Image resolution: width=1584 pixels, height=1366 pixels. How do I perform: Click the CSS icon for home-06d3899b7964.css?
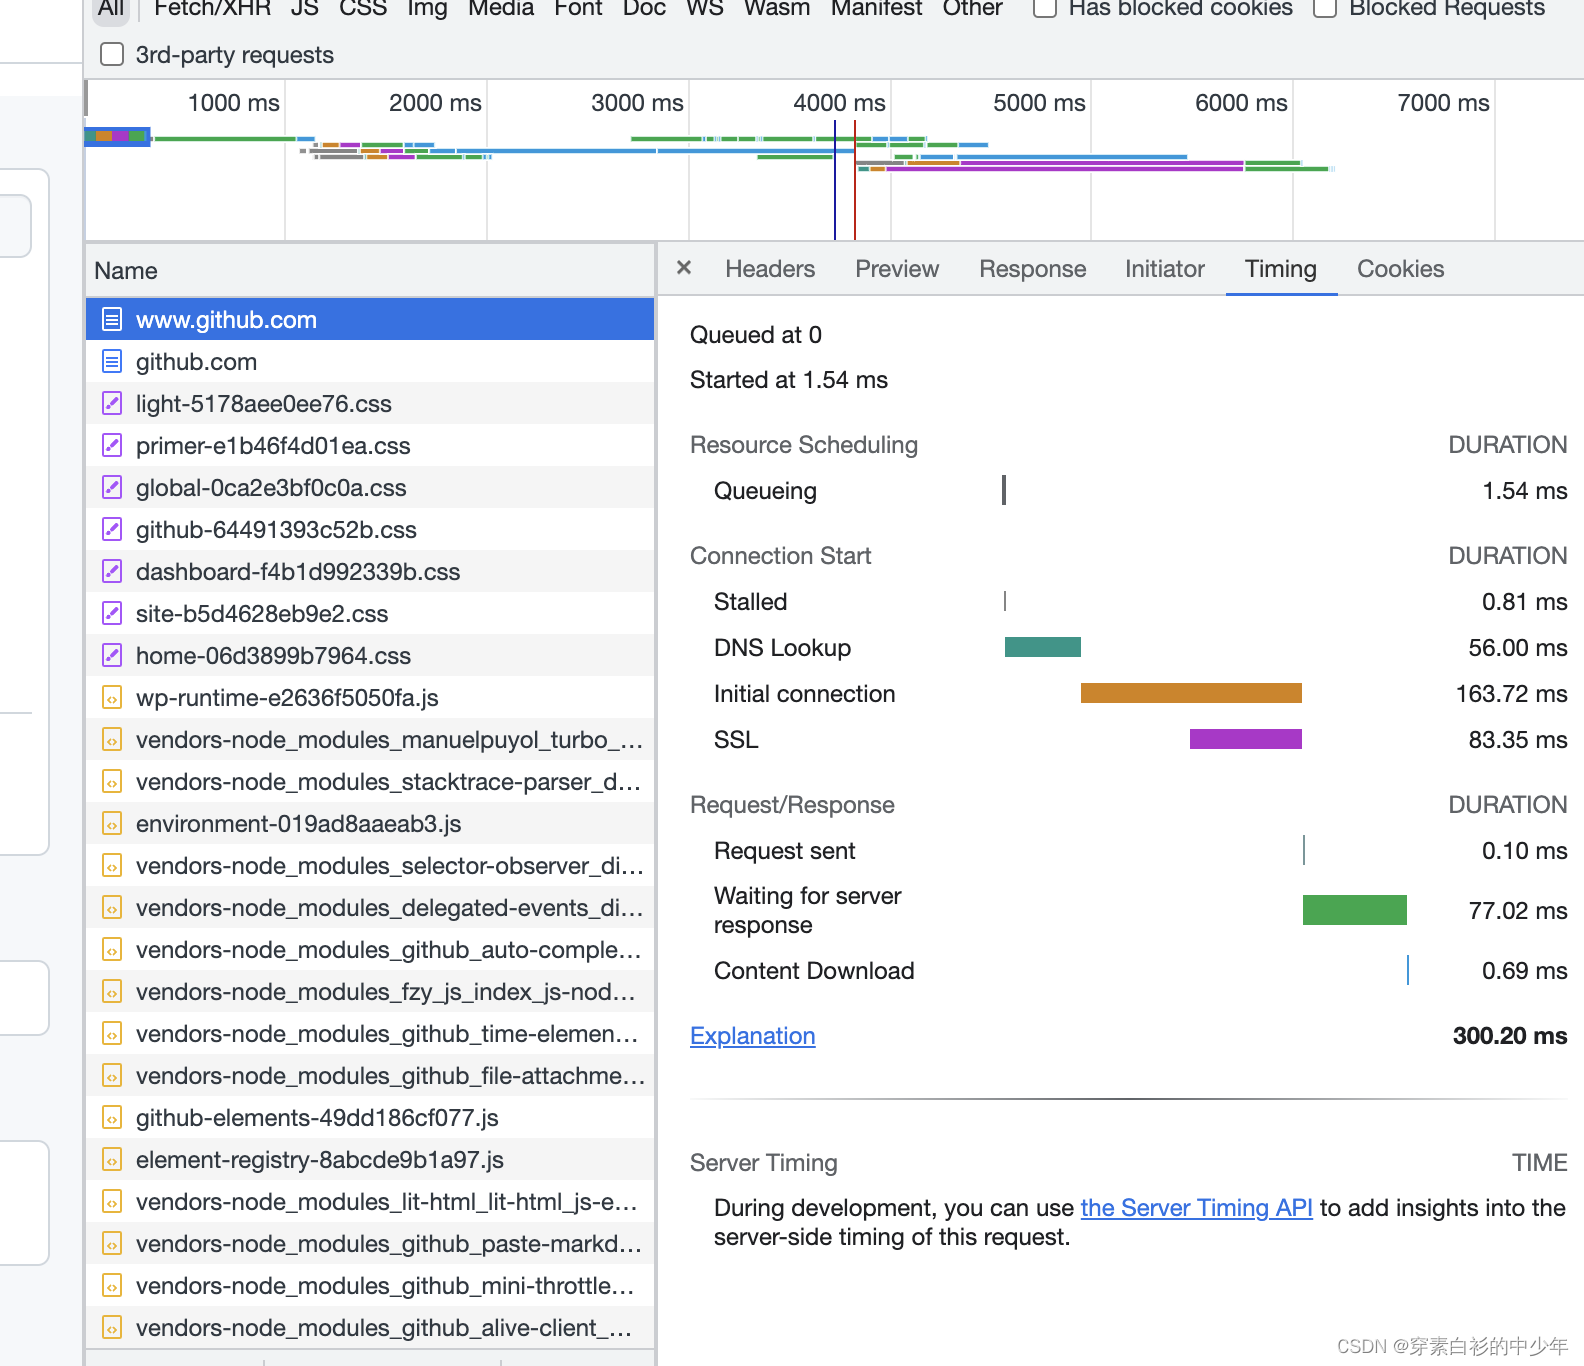coord(112,656)
